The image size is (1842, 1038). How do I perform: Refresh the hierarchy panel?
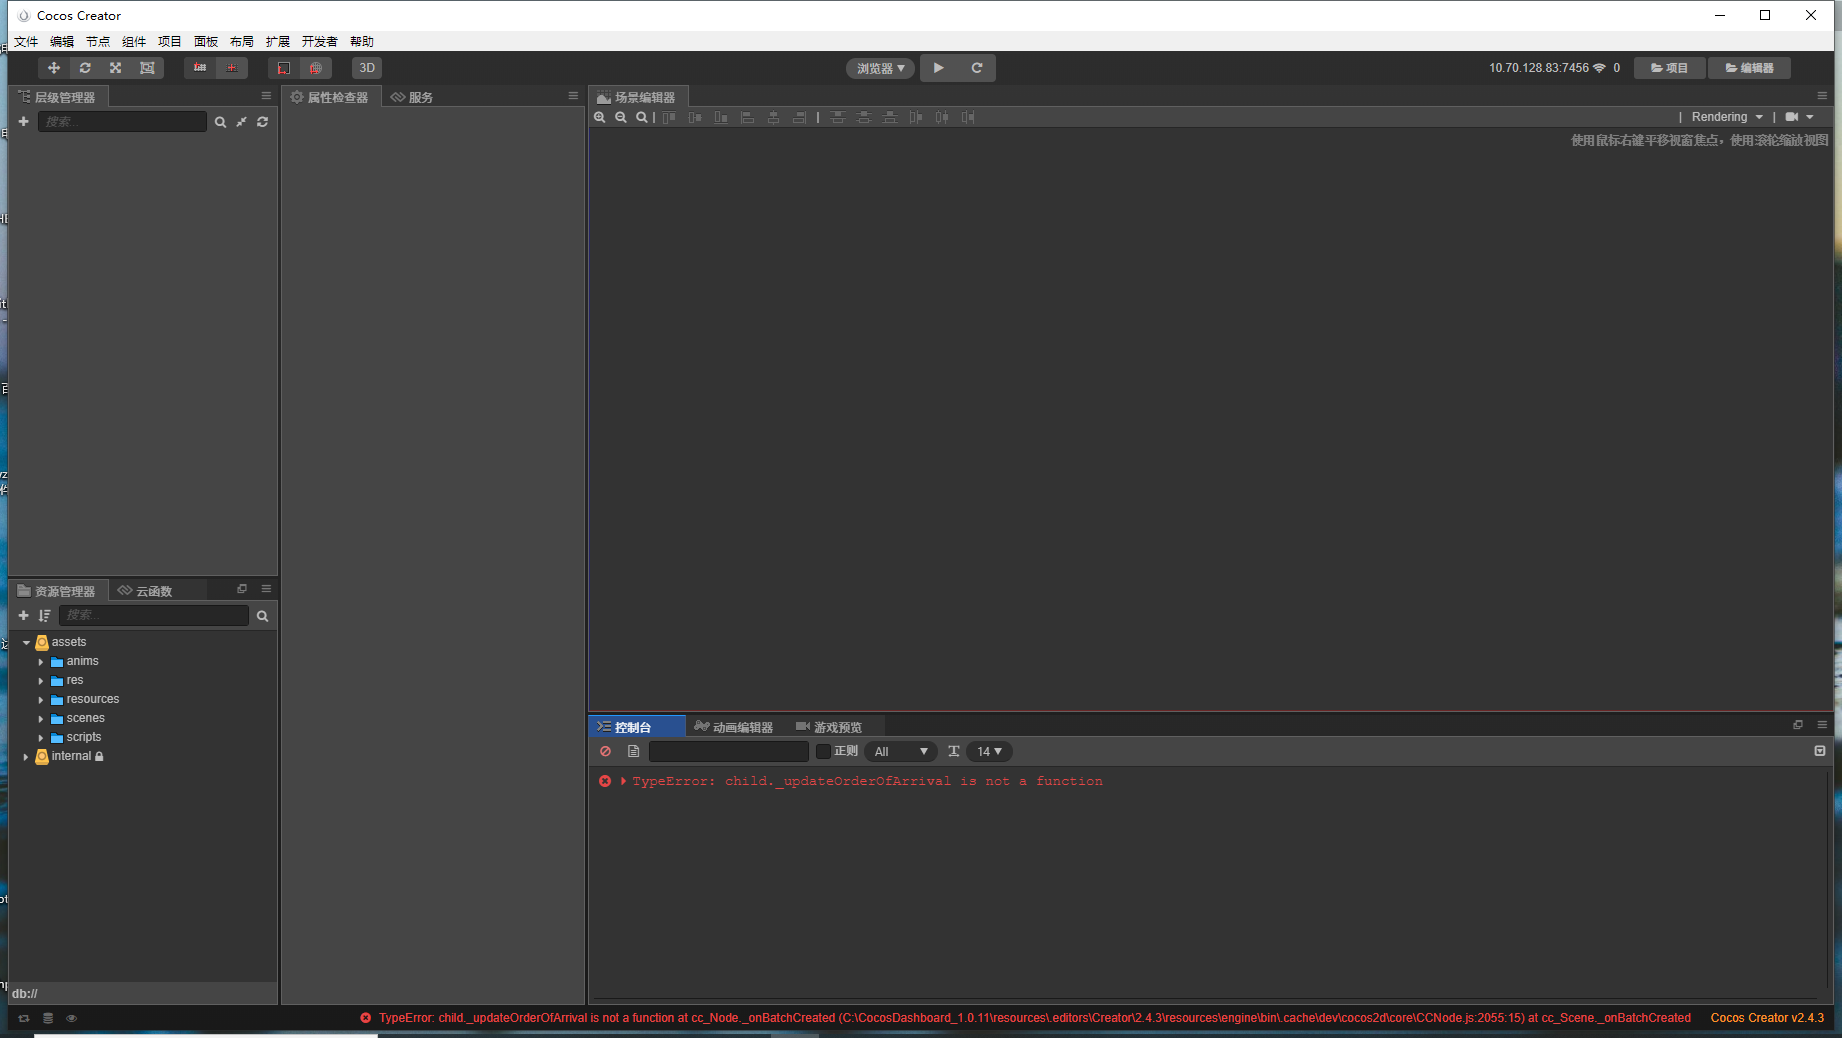pyautogui.click(x=262, y=122)
